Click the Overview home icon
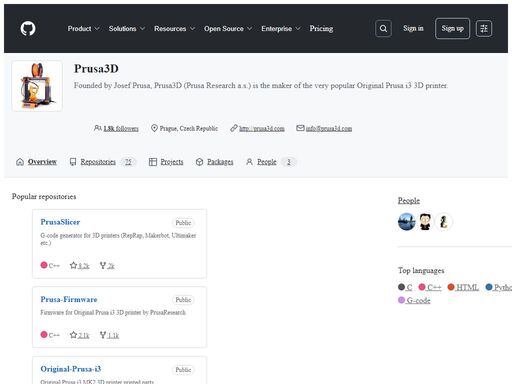 (x=20, y=162)
